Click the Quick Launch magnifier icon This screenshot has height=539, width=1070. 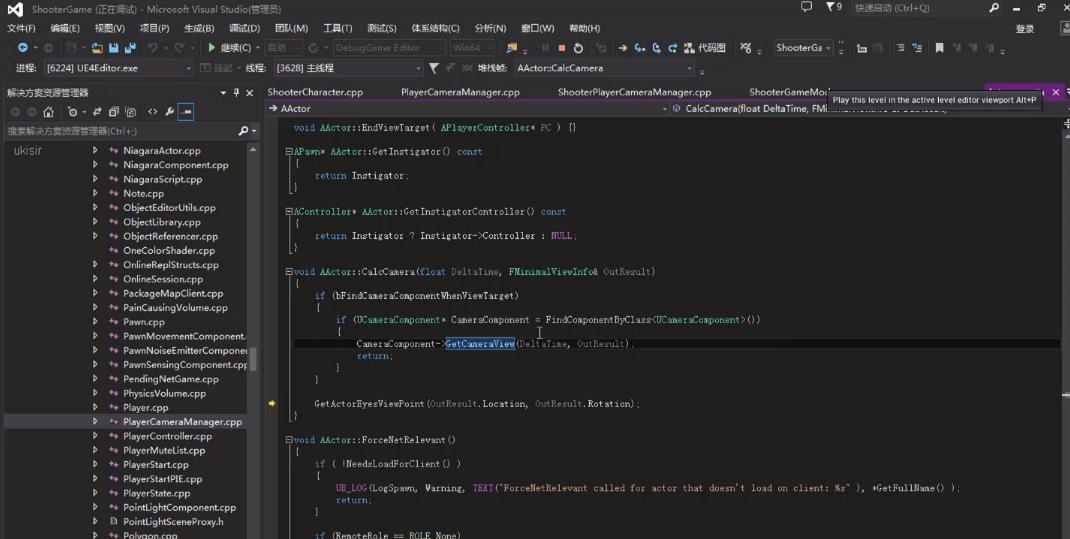click(x=994, y=8)
